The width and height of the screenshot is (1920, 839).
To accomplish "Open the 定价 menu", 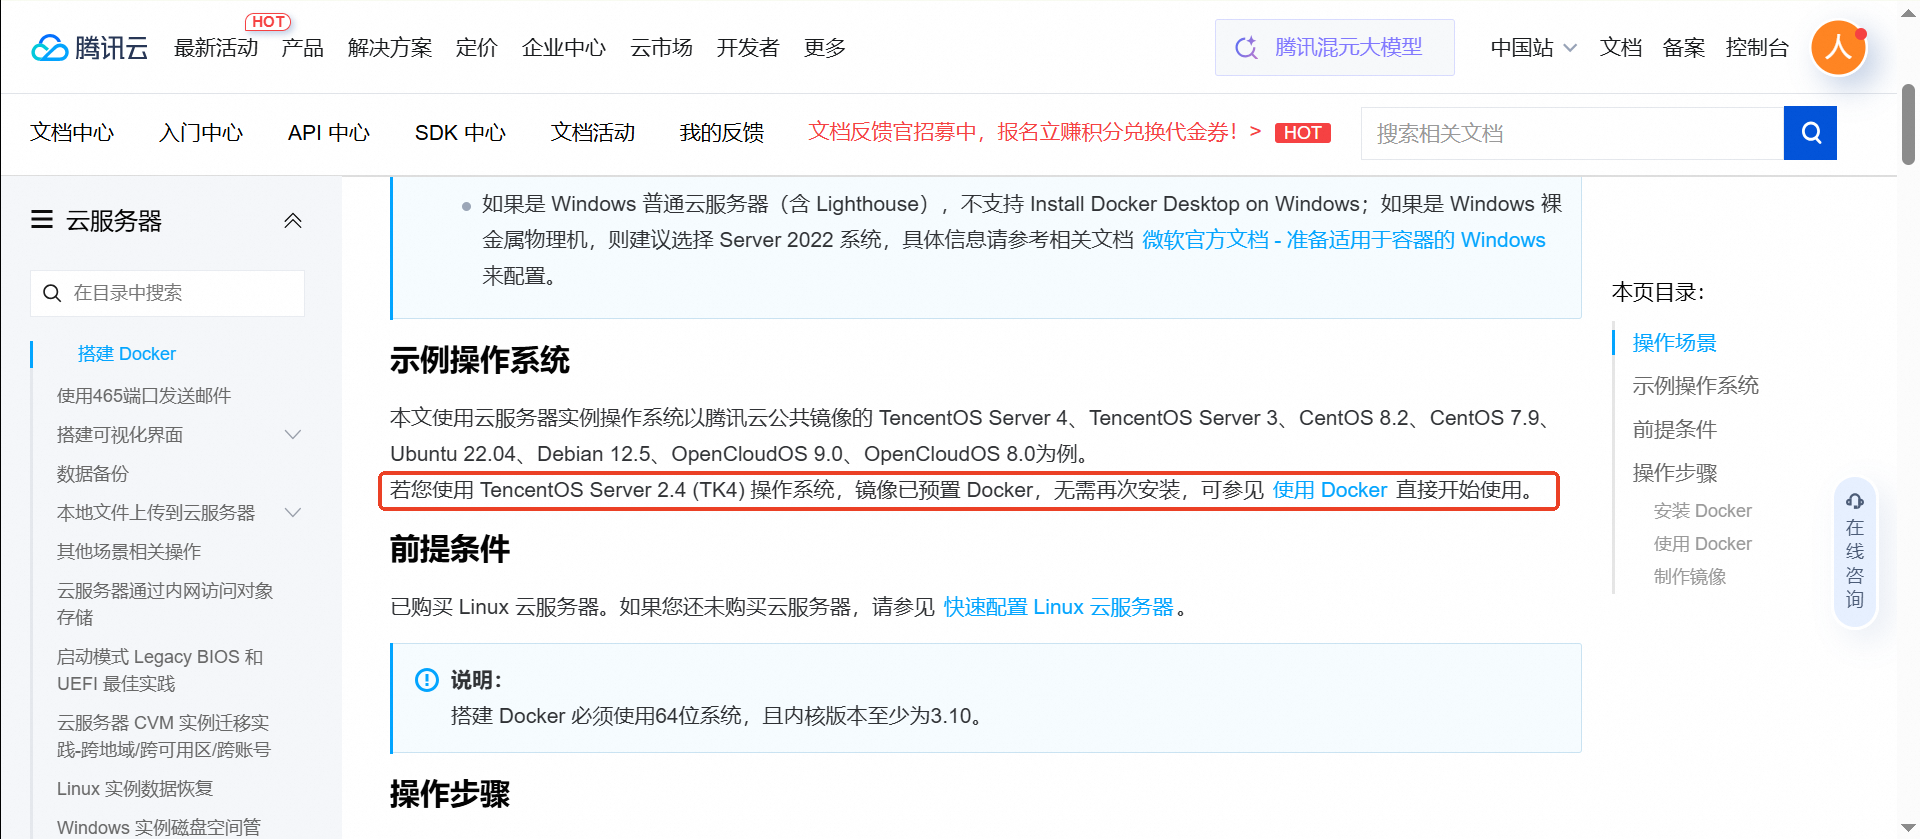I will click(x=477, y=48).
